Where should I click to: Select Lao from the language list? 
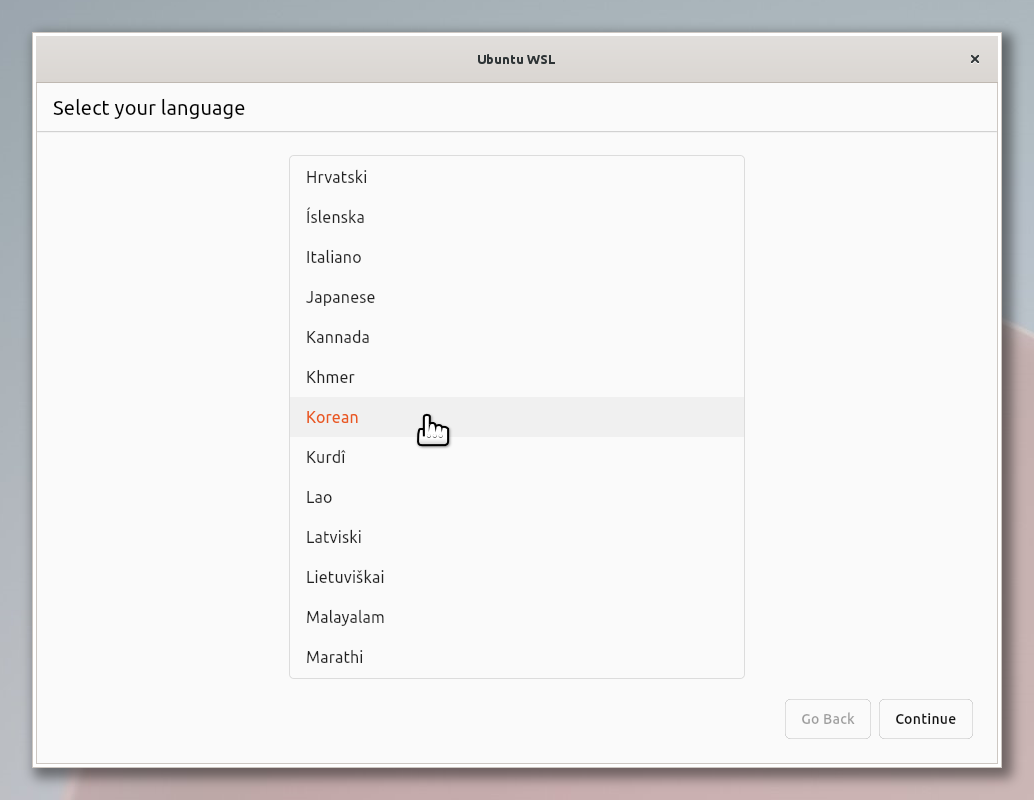[517, 497]
